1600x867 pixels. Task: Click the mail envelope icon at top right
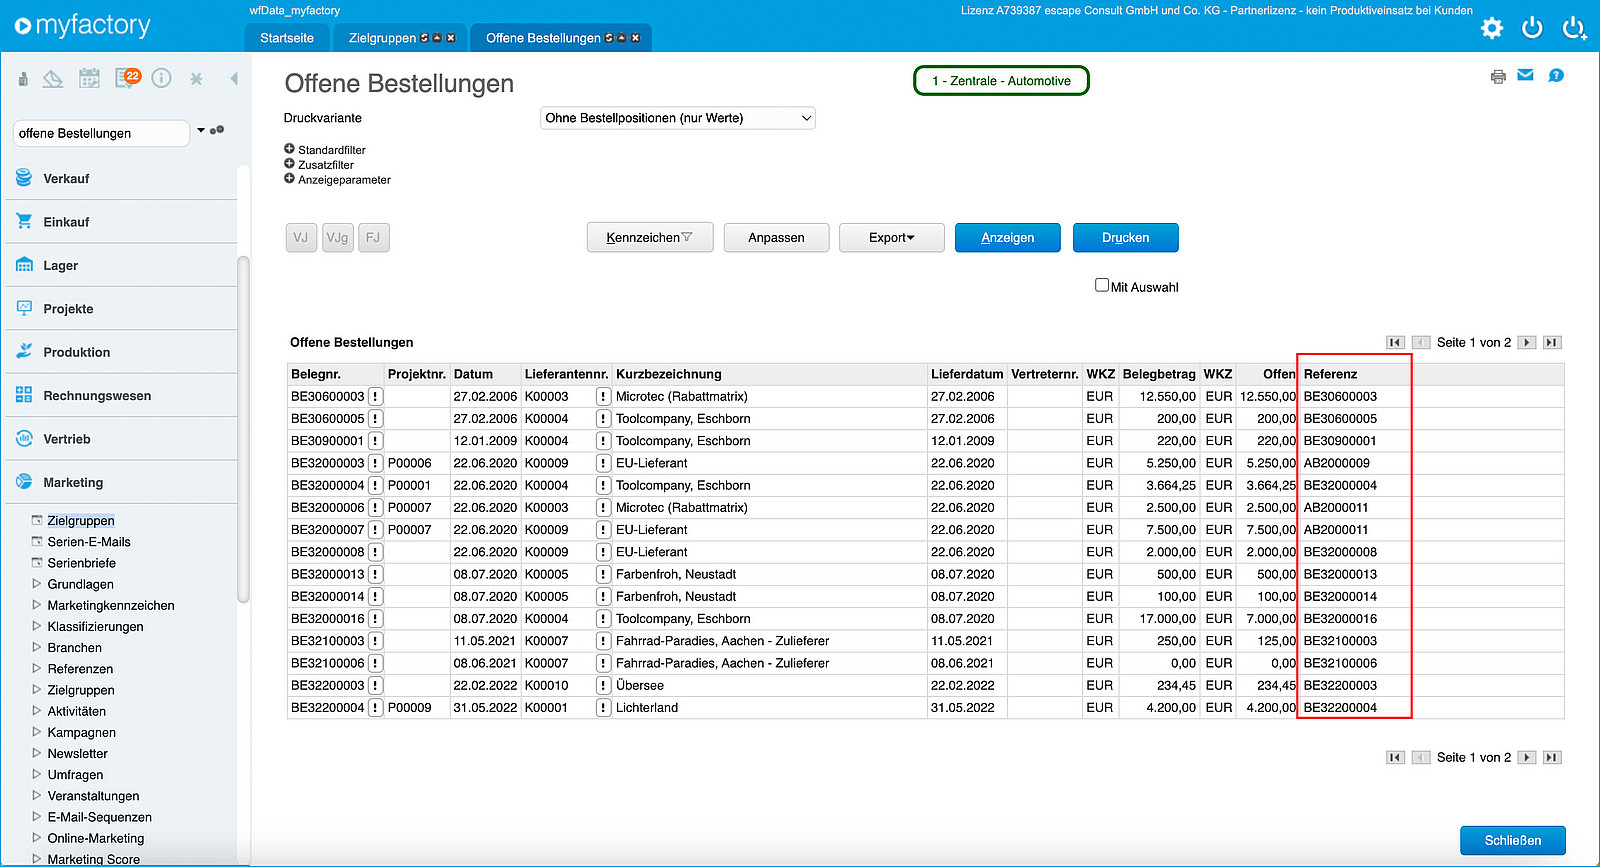pos(1525,75)
